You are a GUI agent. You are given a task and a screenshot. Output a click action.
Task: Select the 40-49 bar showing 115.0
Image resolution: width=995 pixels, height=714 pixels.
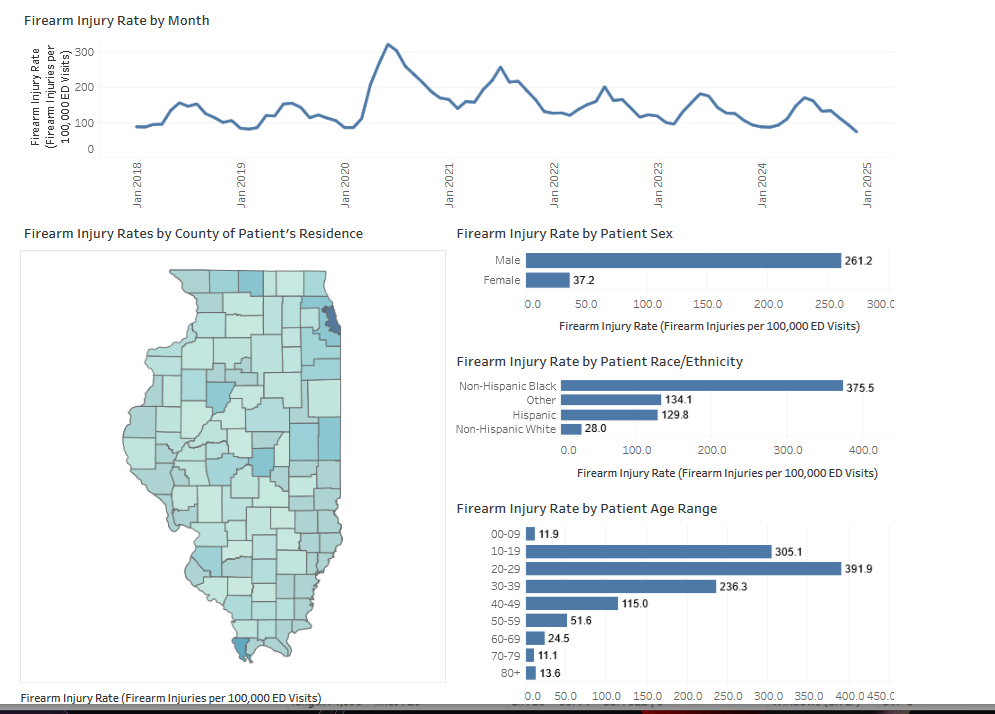pyautogui.click(x=573, y=603)
